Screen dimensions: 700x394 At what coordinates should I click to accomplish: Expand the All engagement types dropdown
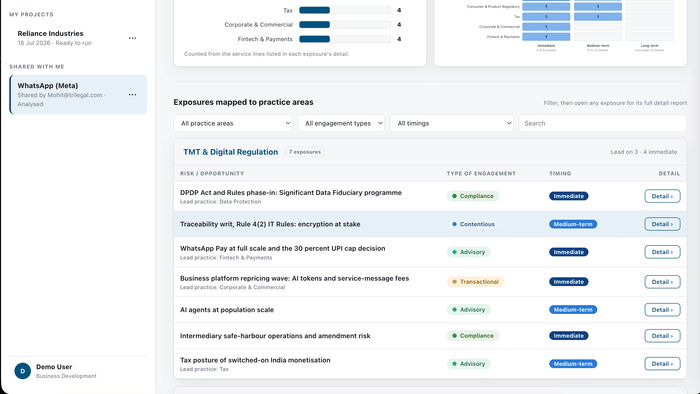[341, 123]
